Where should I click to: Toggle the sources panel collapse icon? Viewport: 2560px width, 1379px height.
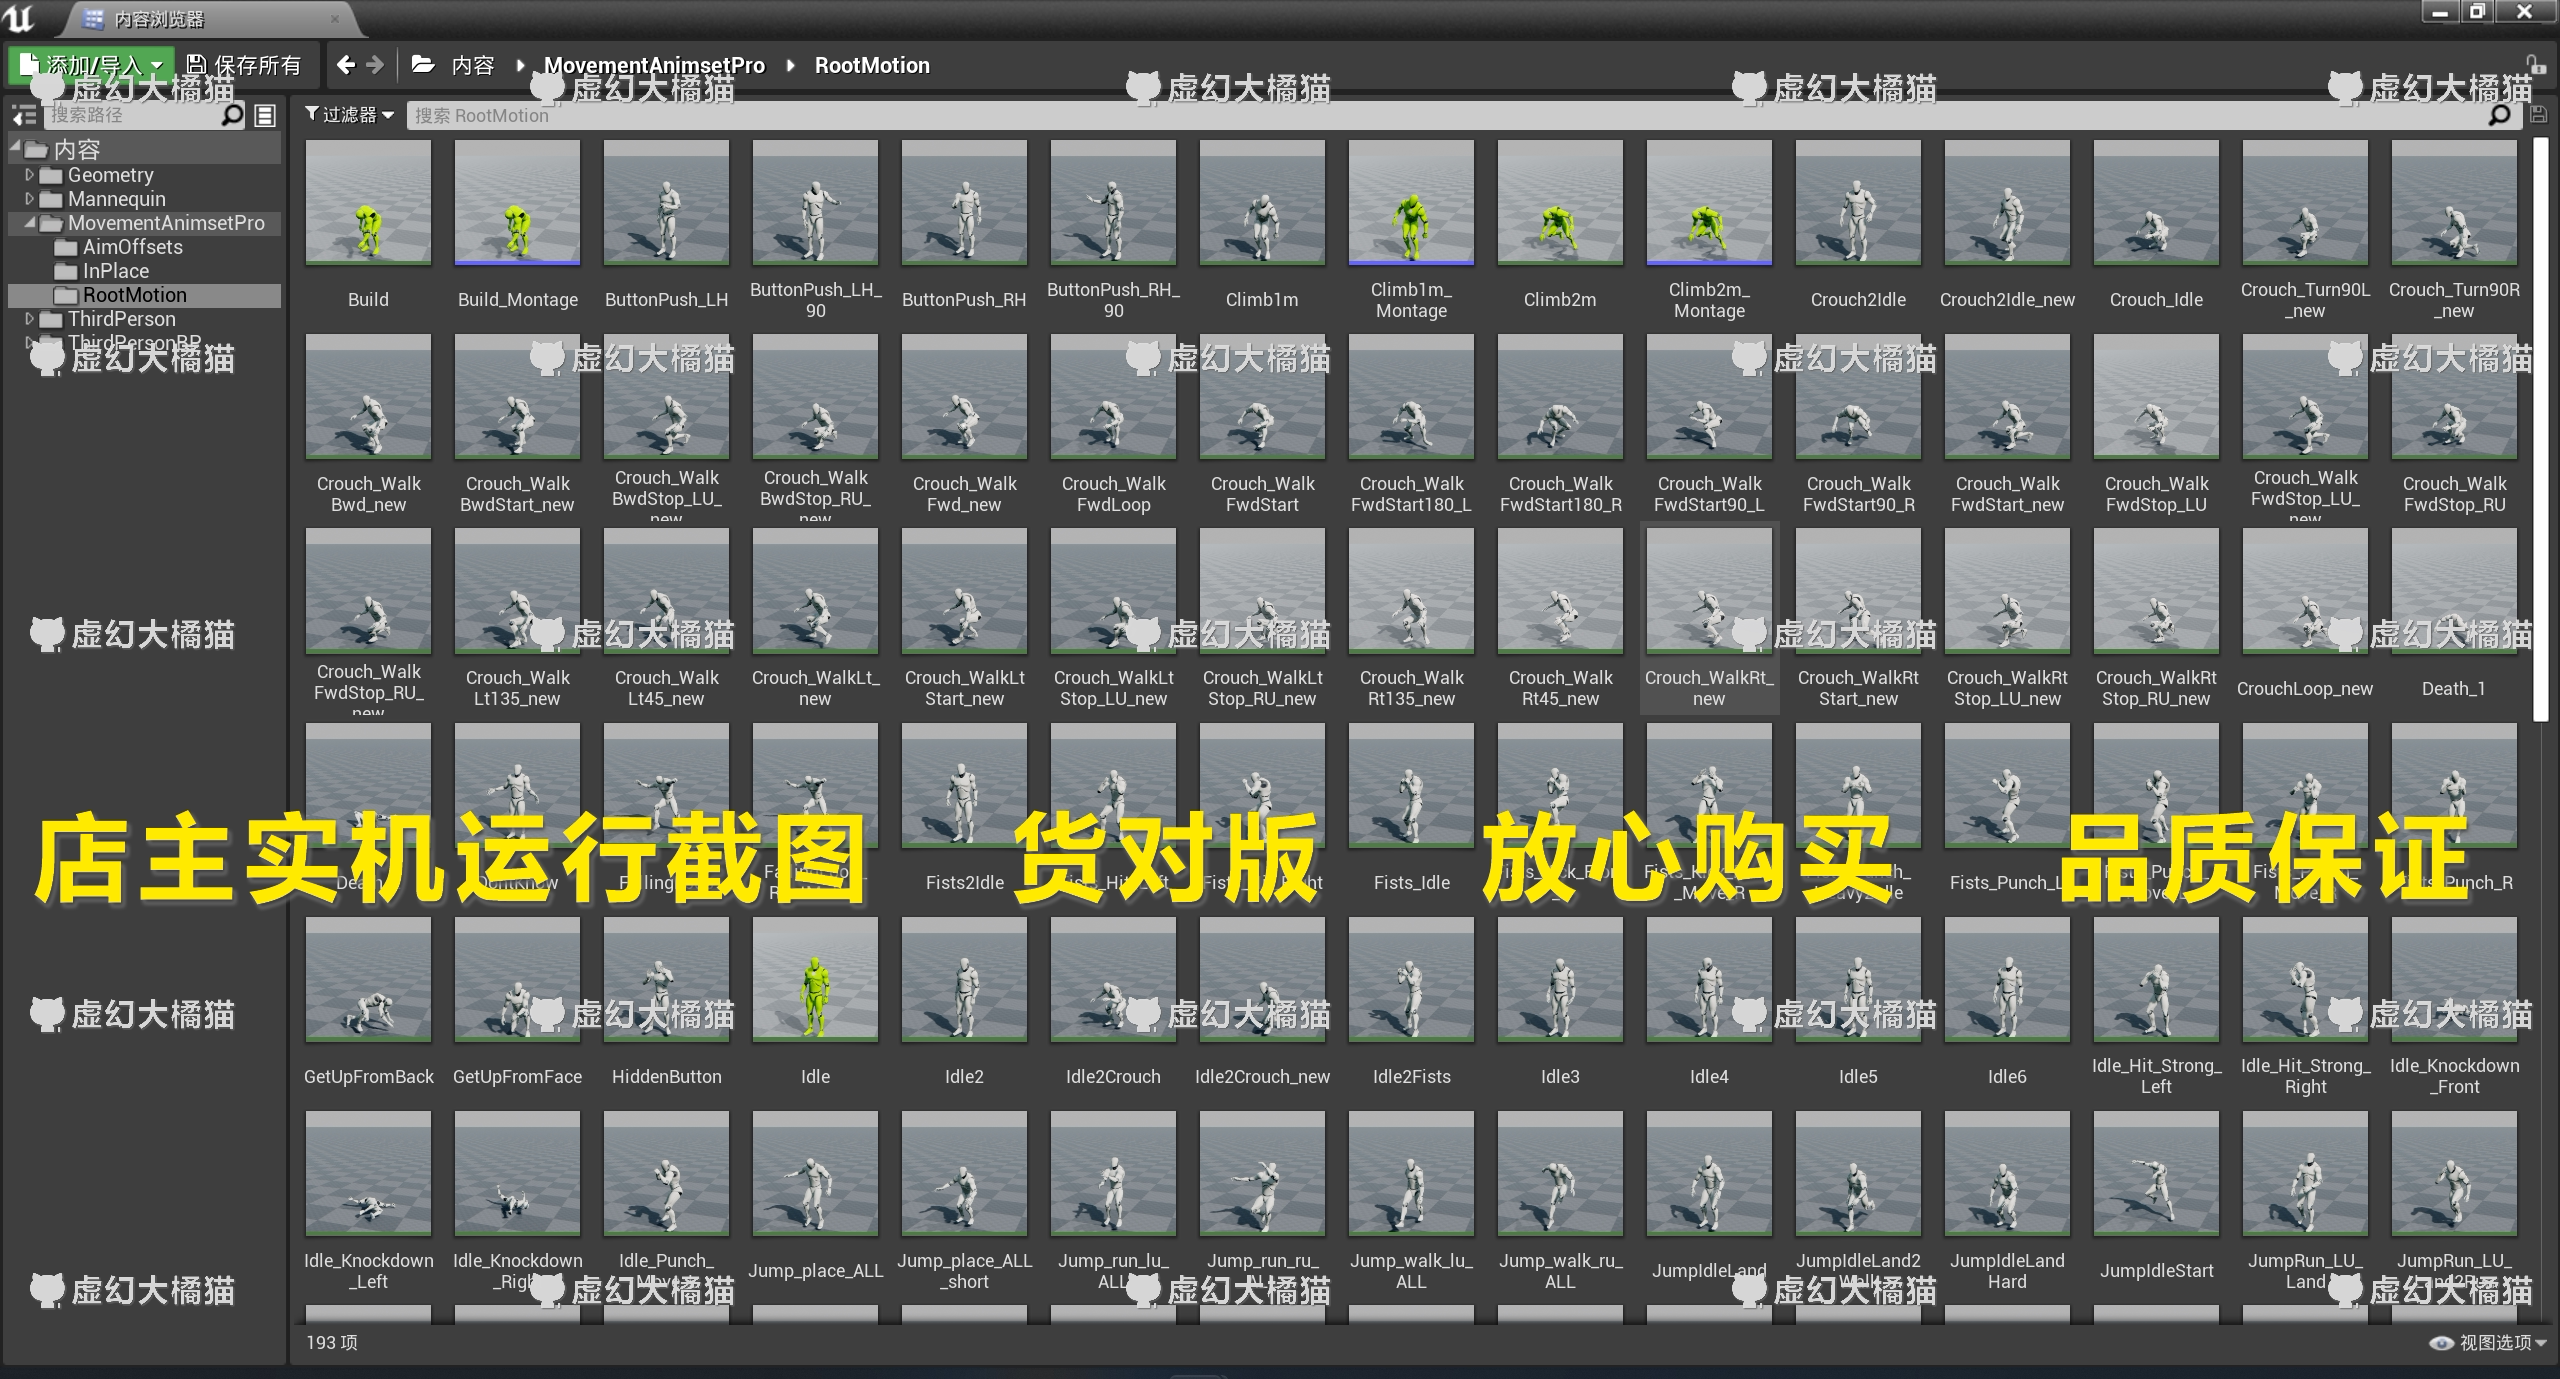pos(24,116)
